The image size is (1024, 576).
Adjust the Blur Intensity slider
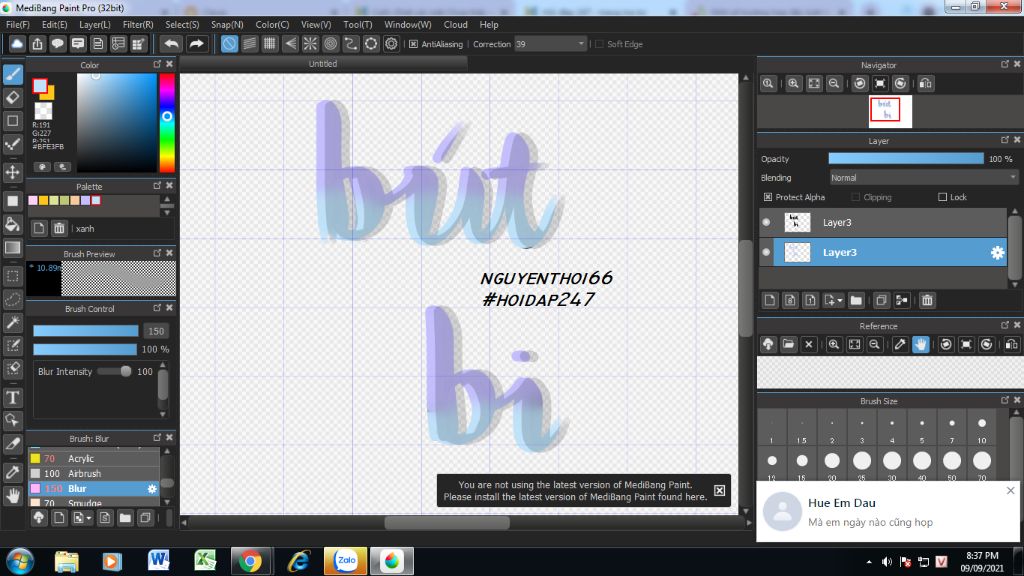(x=114, y=372)
